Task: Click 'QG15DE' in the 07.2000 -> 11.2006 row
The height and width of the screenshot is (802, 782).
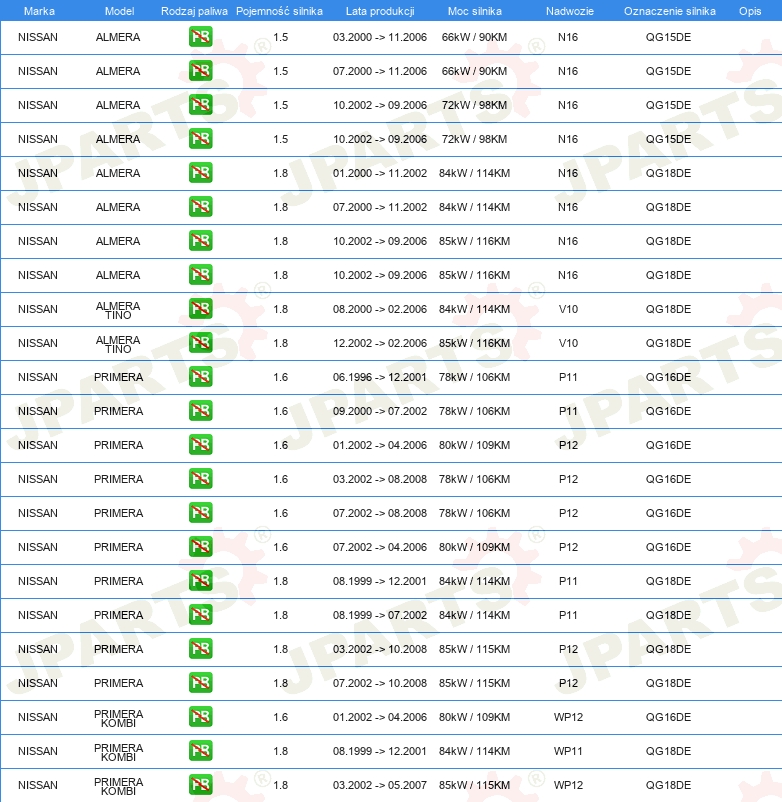Action: 668,71
